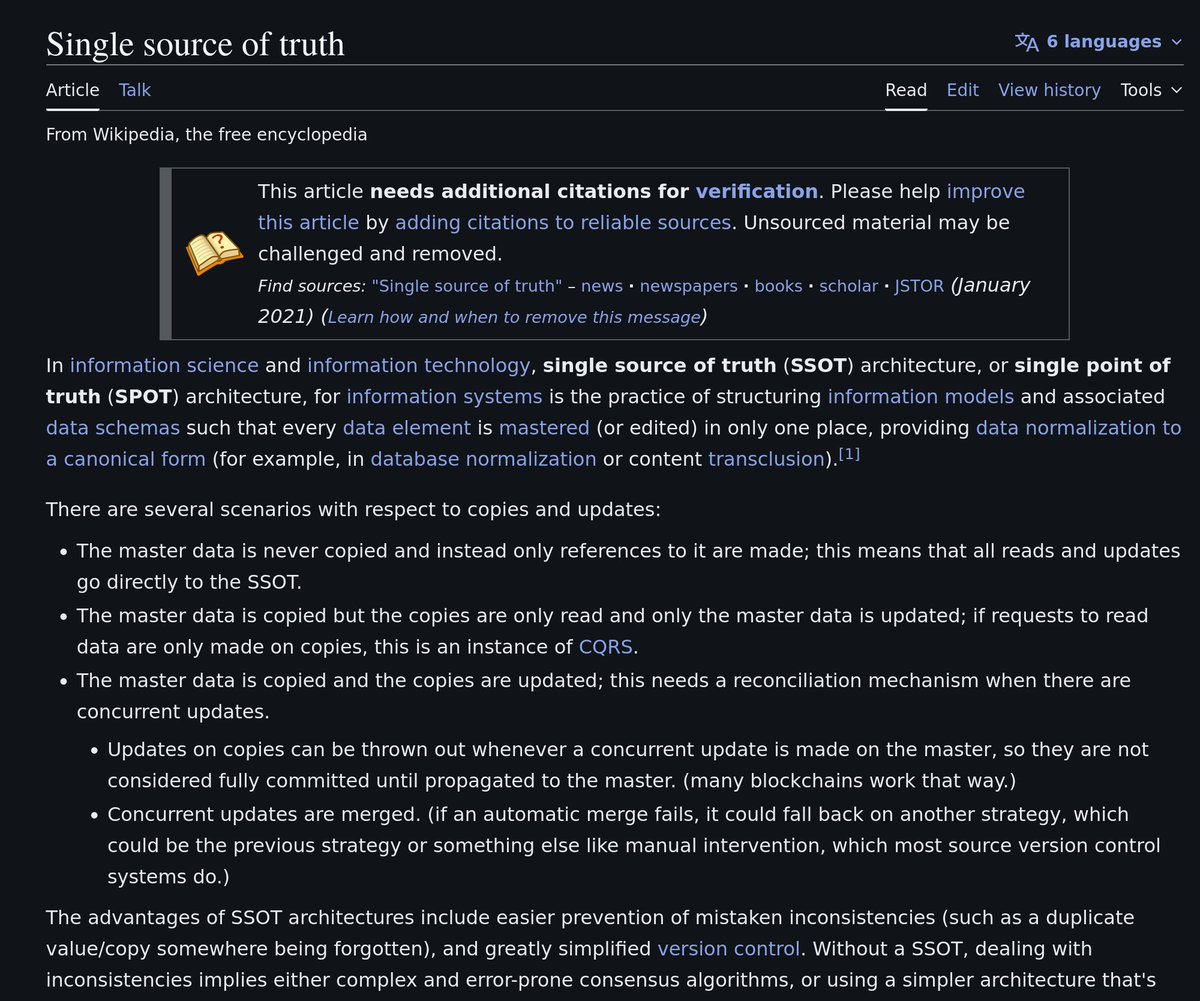Follow the mastered link
This screenshot has width=1200, height=1001.
[544, 428]
